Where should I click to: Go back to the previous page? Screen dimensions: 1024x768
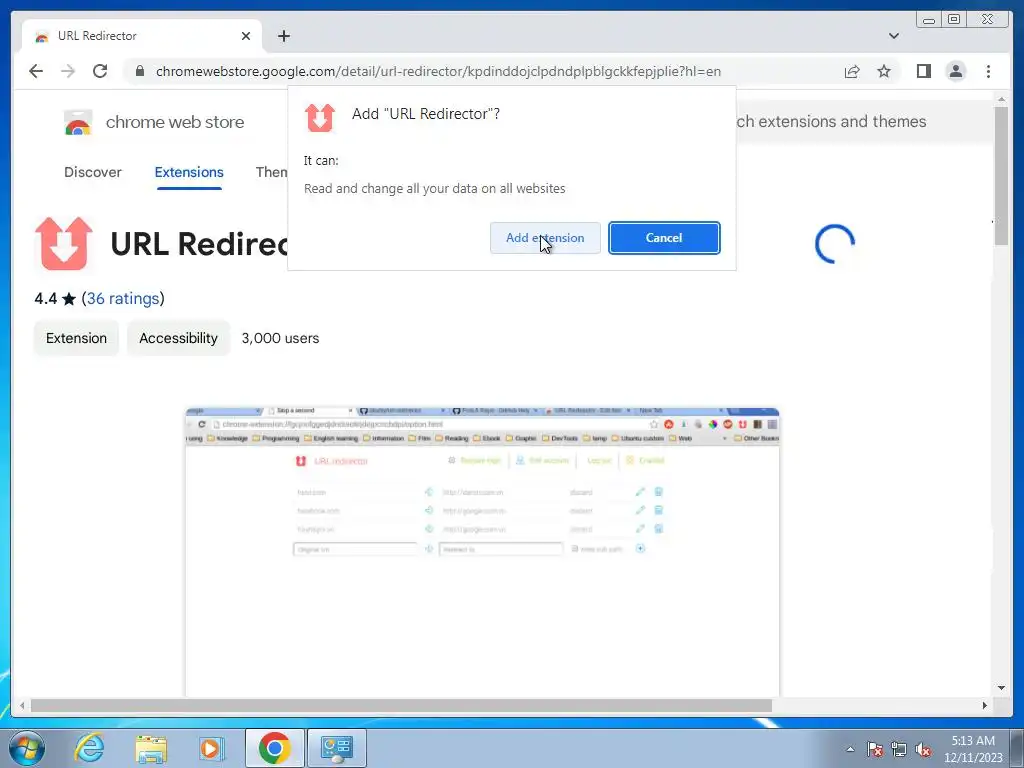pyautogui.click(x=36, y=71)
